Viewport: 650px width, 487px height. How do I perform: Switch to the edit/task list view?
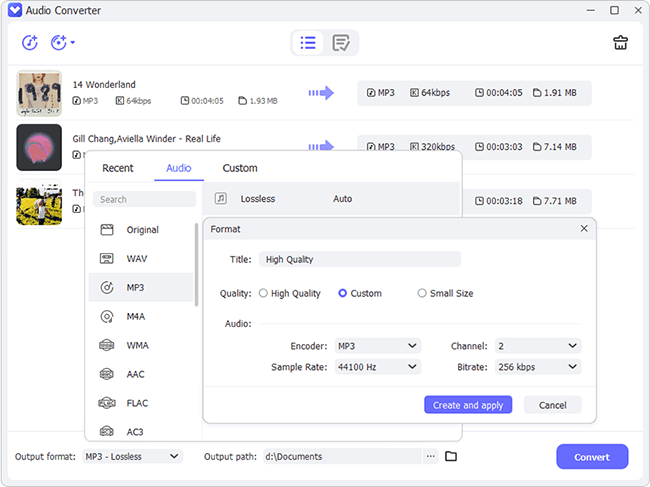(x=341, y=43)
